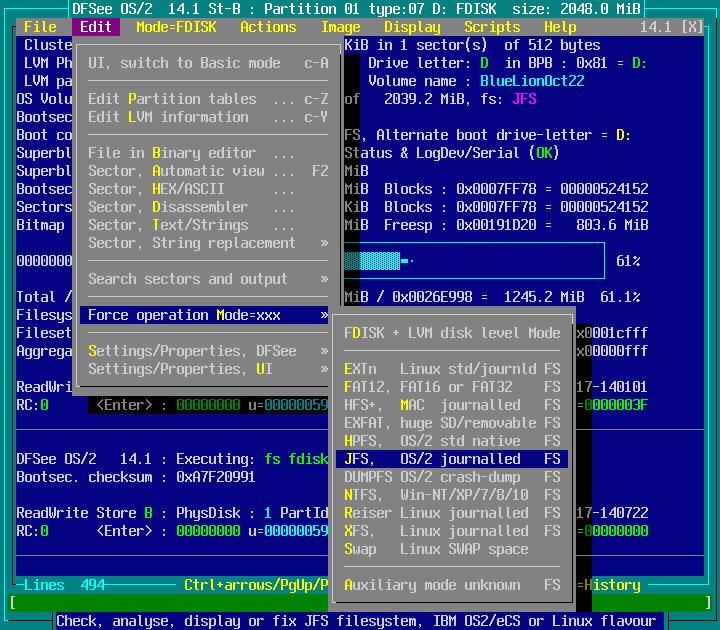Expand Settings/Properties, UI submenu
The image size is (720, 630).
click(208, 369)
